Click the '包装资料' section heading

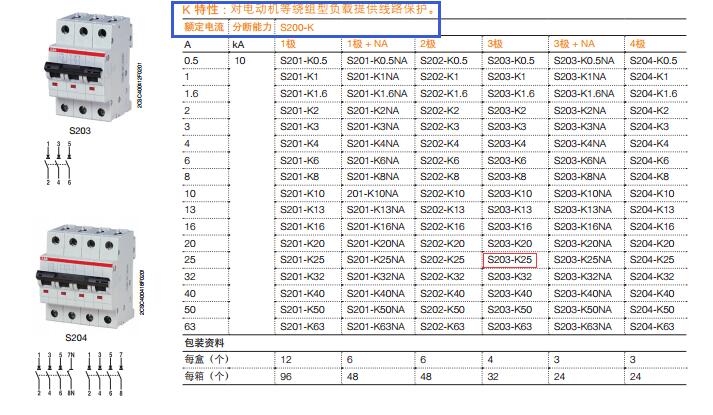click(x=204, y=343)
